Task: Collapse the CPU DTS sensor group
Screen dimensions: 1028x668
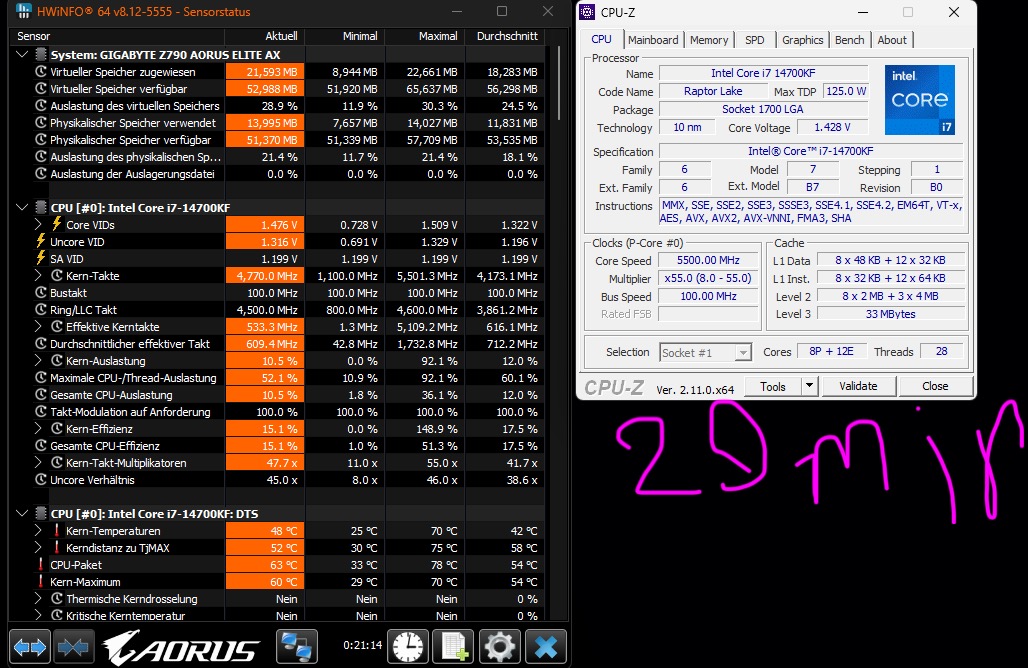Action: pos(22,513)
